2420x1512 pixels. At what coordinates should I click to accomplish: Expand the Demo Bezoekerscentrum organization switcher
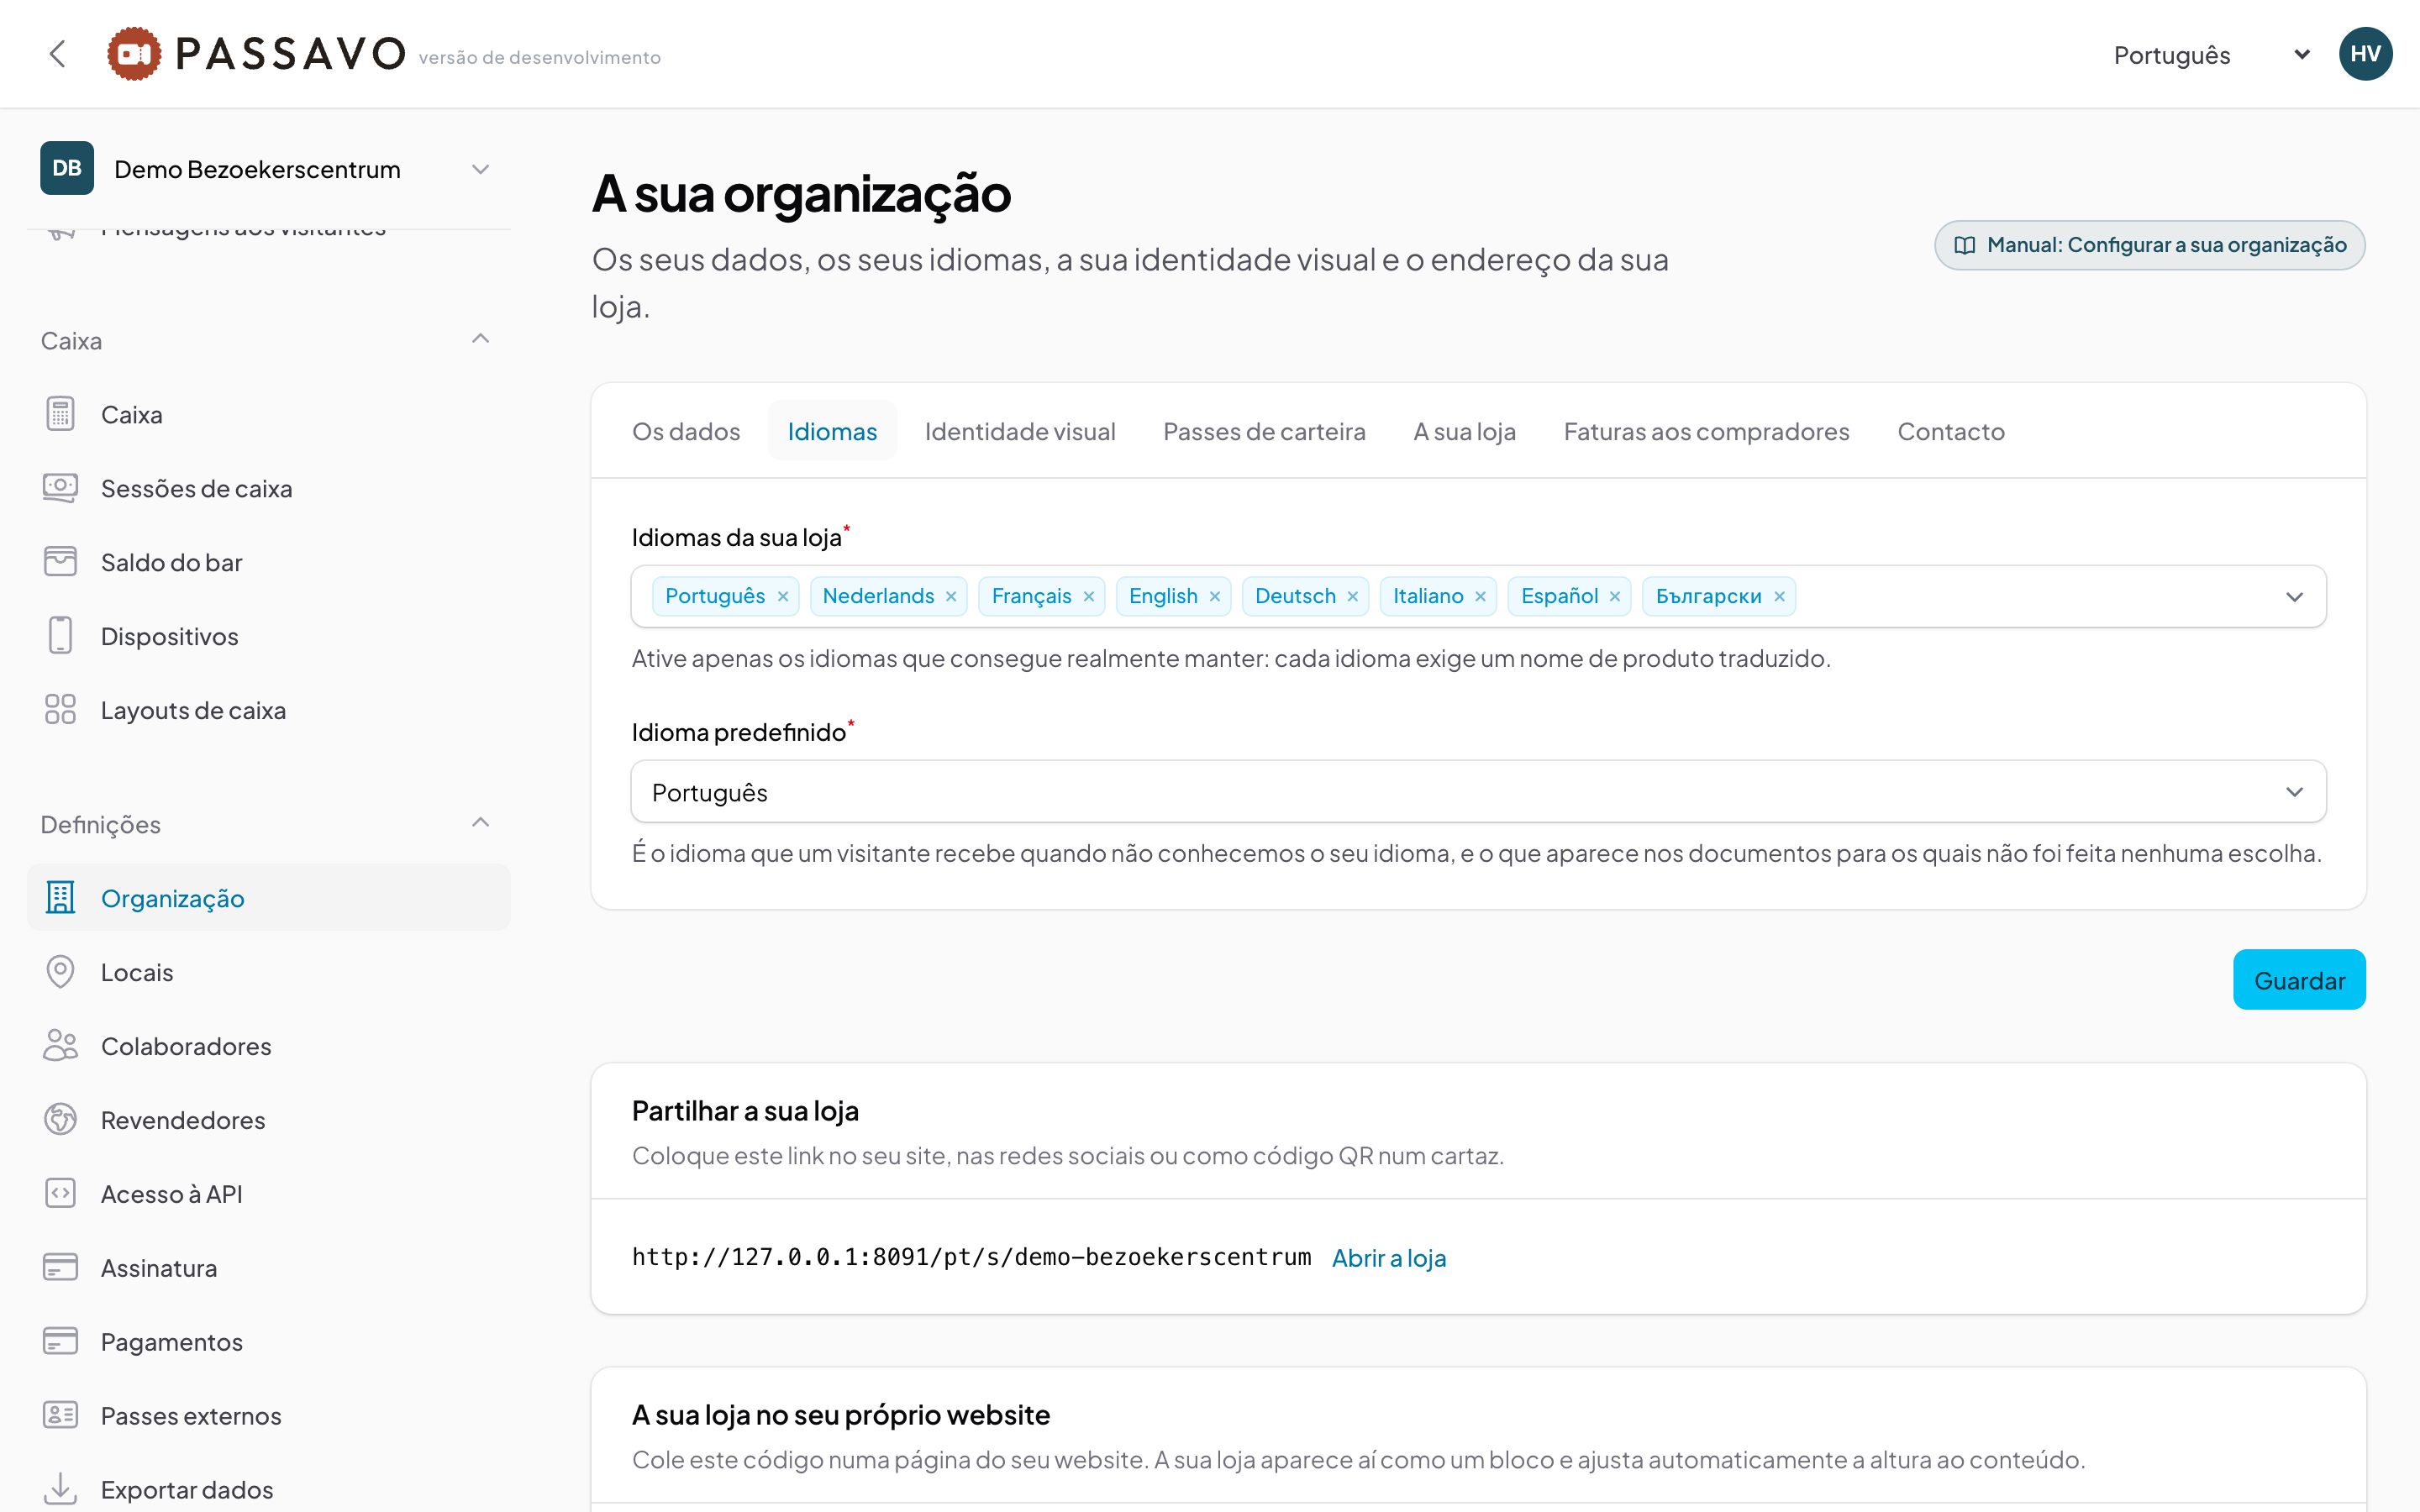click(x=269, y=169)
